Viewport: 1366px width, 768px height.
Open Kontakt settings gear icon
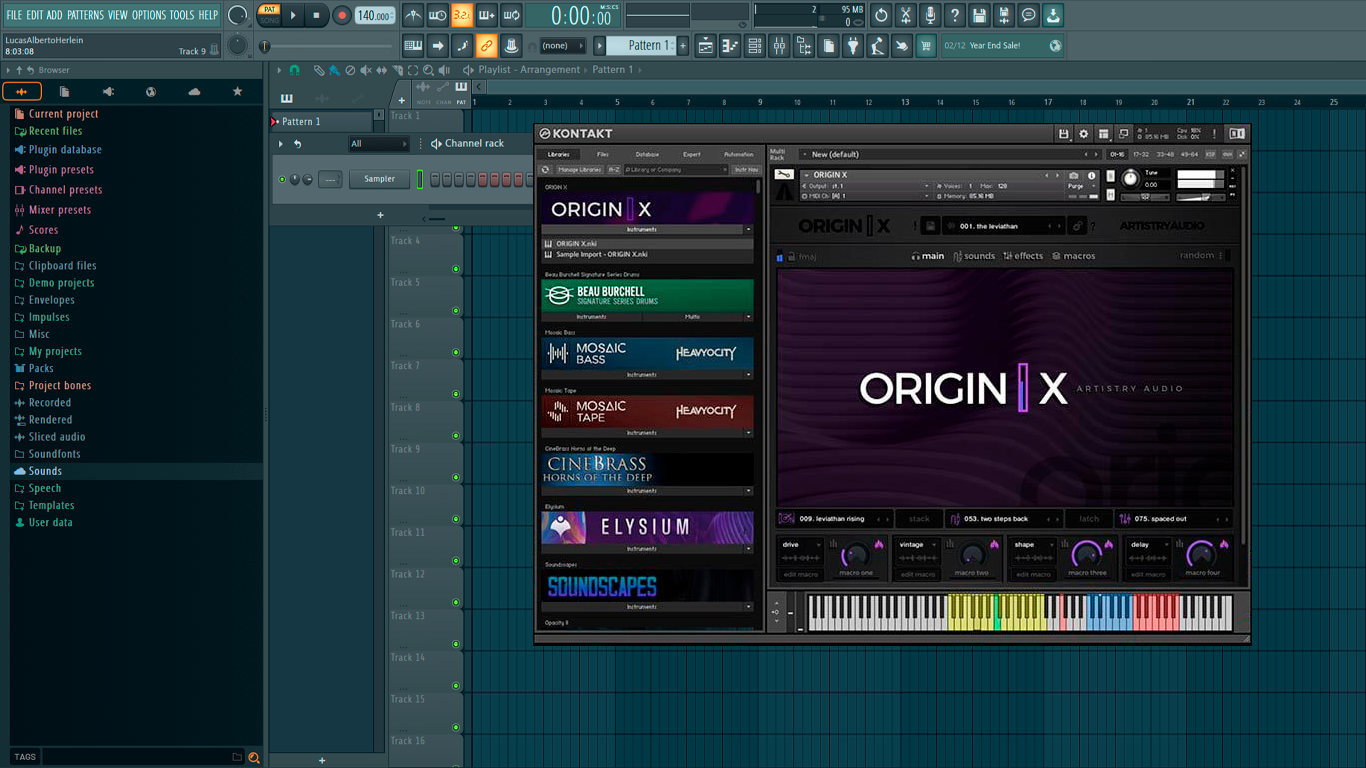1083,134
